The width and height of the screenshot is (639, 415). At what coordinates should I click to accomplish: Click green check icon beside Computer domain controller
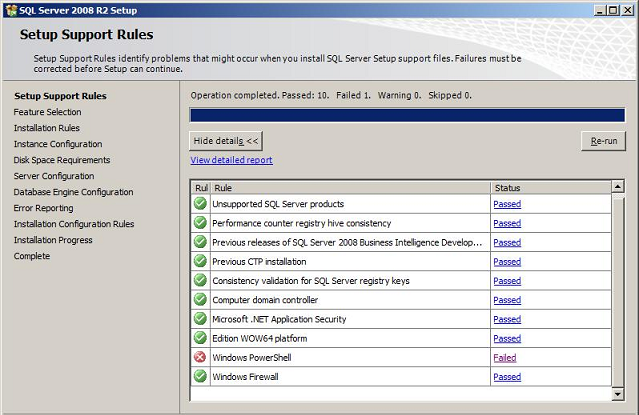click(x=200, y=300)
